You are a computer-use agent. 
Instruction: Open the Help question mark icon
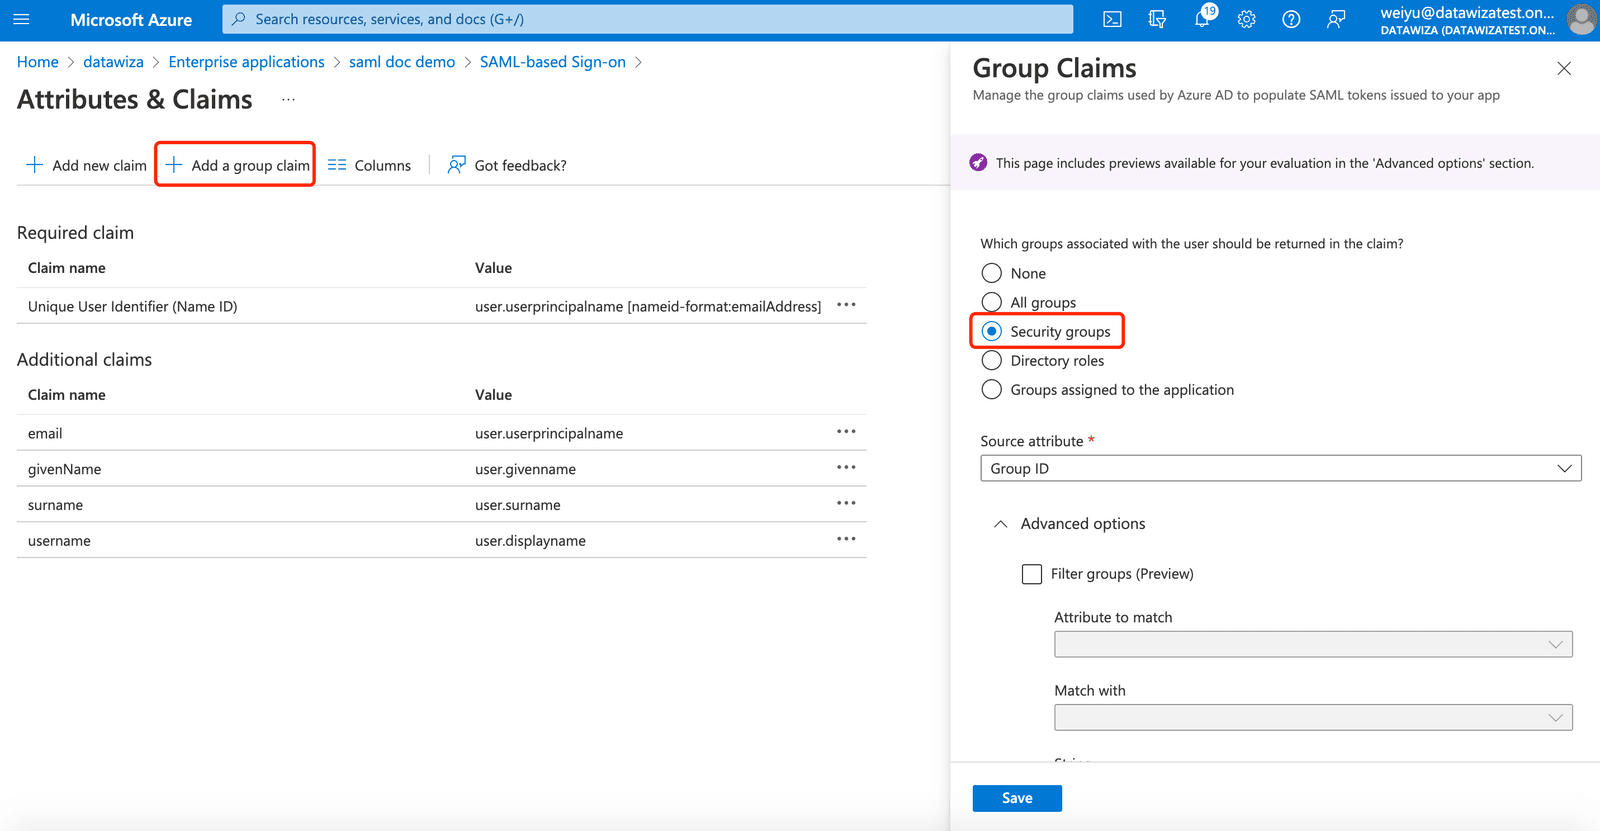(x=1291, y=19)
